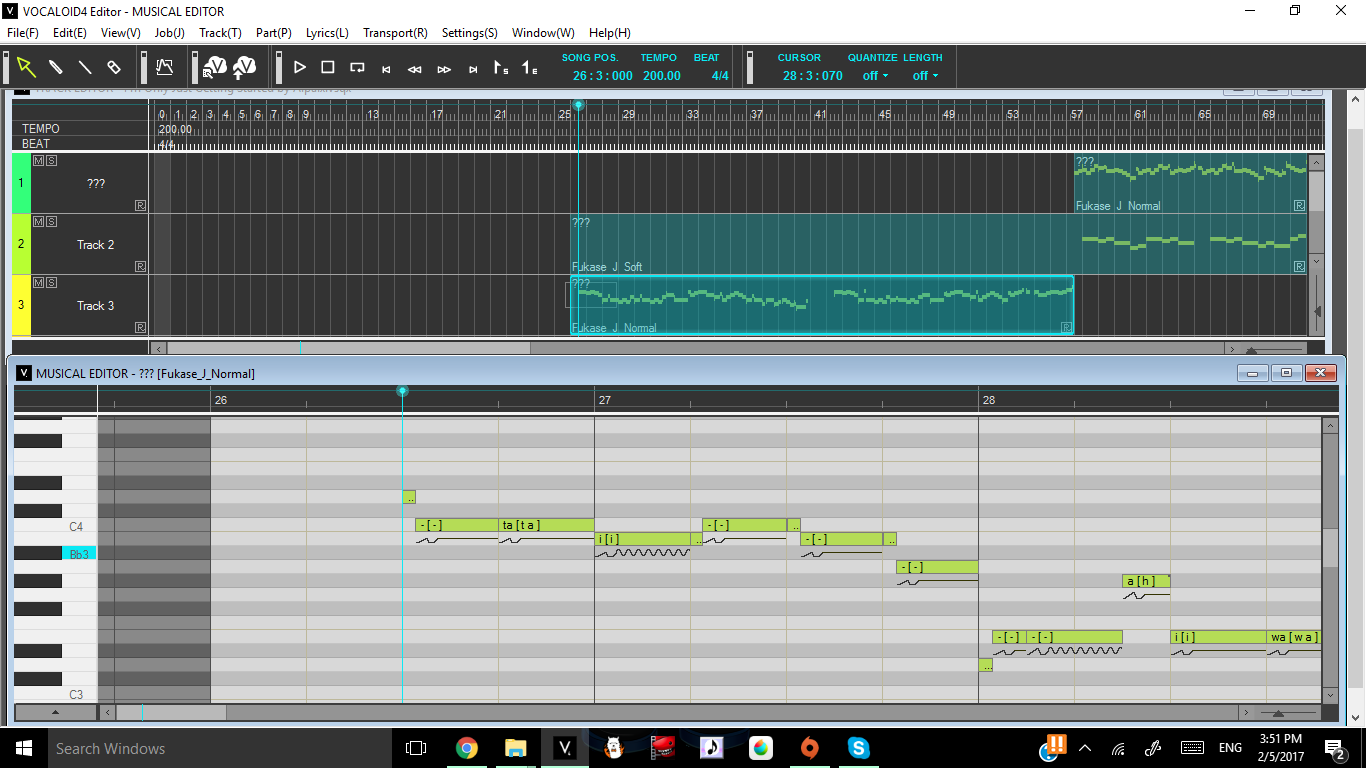Click measure 27 in Musical Editor ruler
Image resolution: width=1366 pixels, height=768 pixels.
604,400
